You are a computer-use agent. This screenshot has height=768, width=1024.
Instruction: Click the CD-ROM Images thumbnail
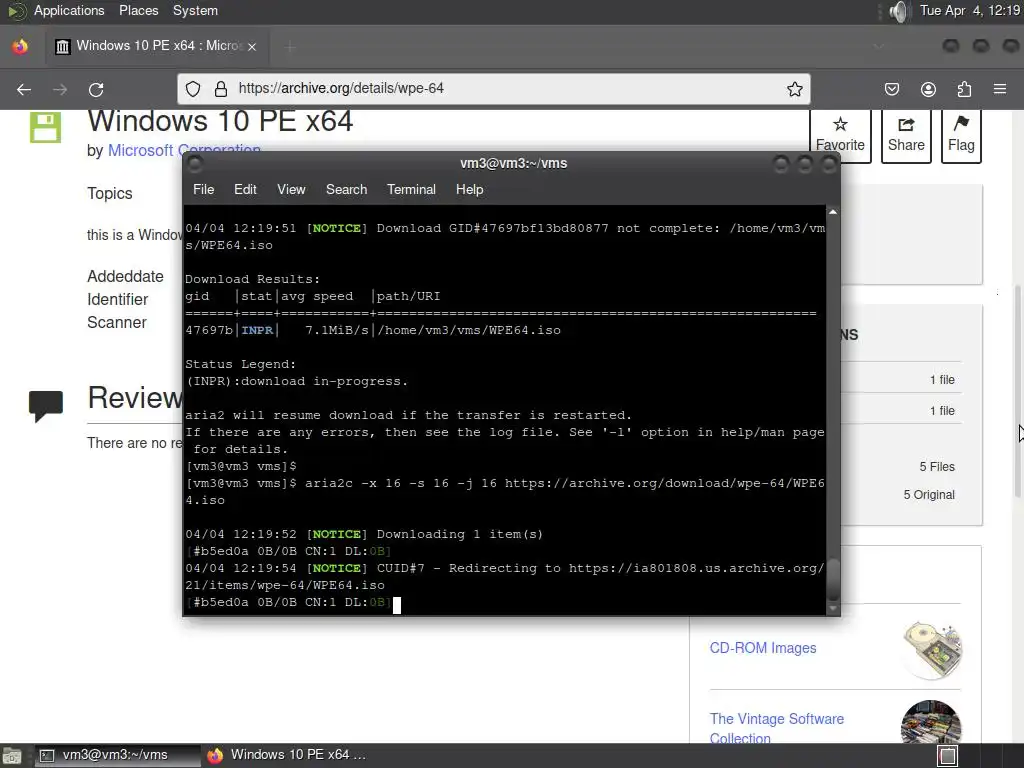click(931, 649)
